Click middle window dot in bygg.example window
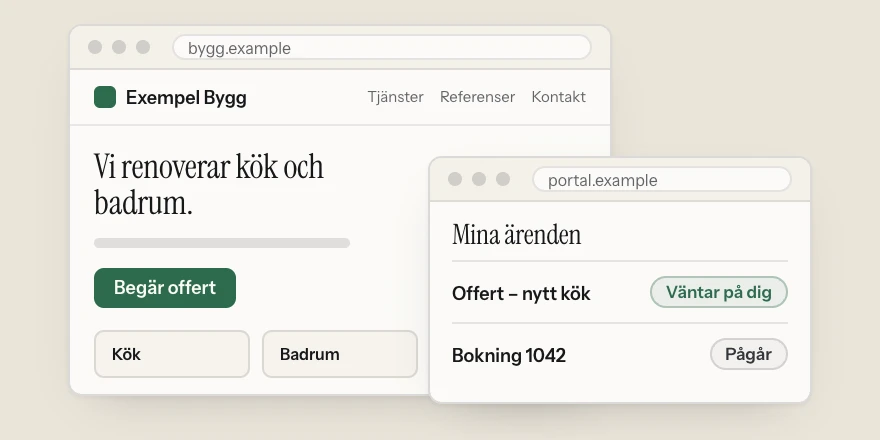880x440 pixels. pyautogui.click(x=119, y=47)
